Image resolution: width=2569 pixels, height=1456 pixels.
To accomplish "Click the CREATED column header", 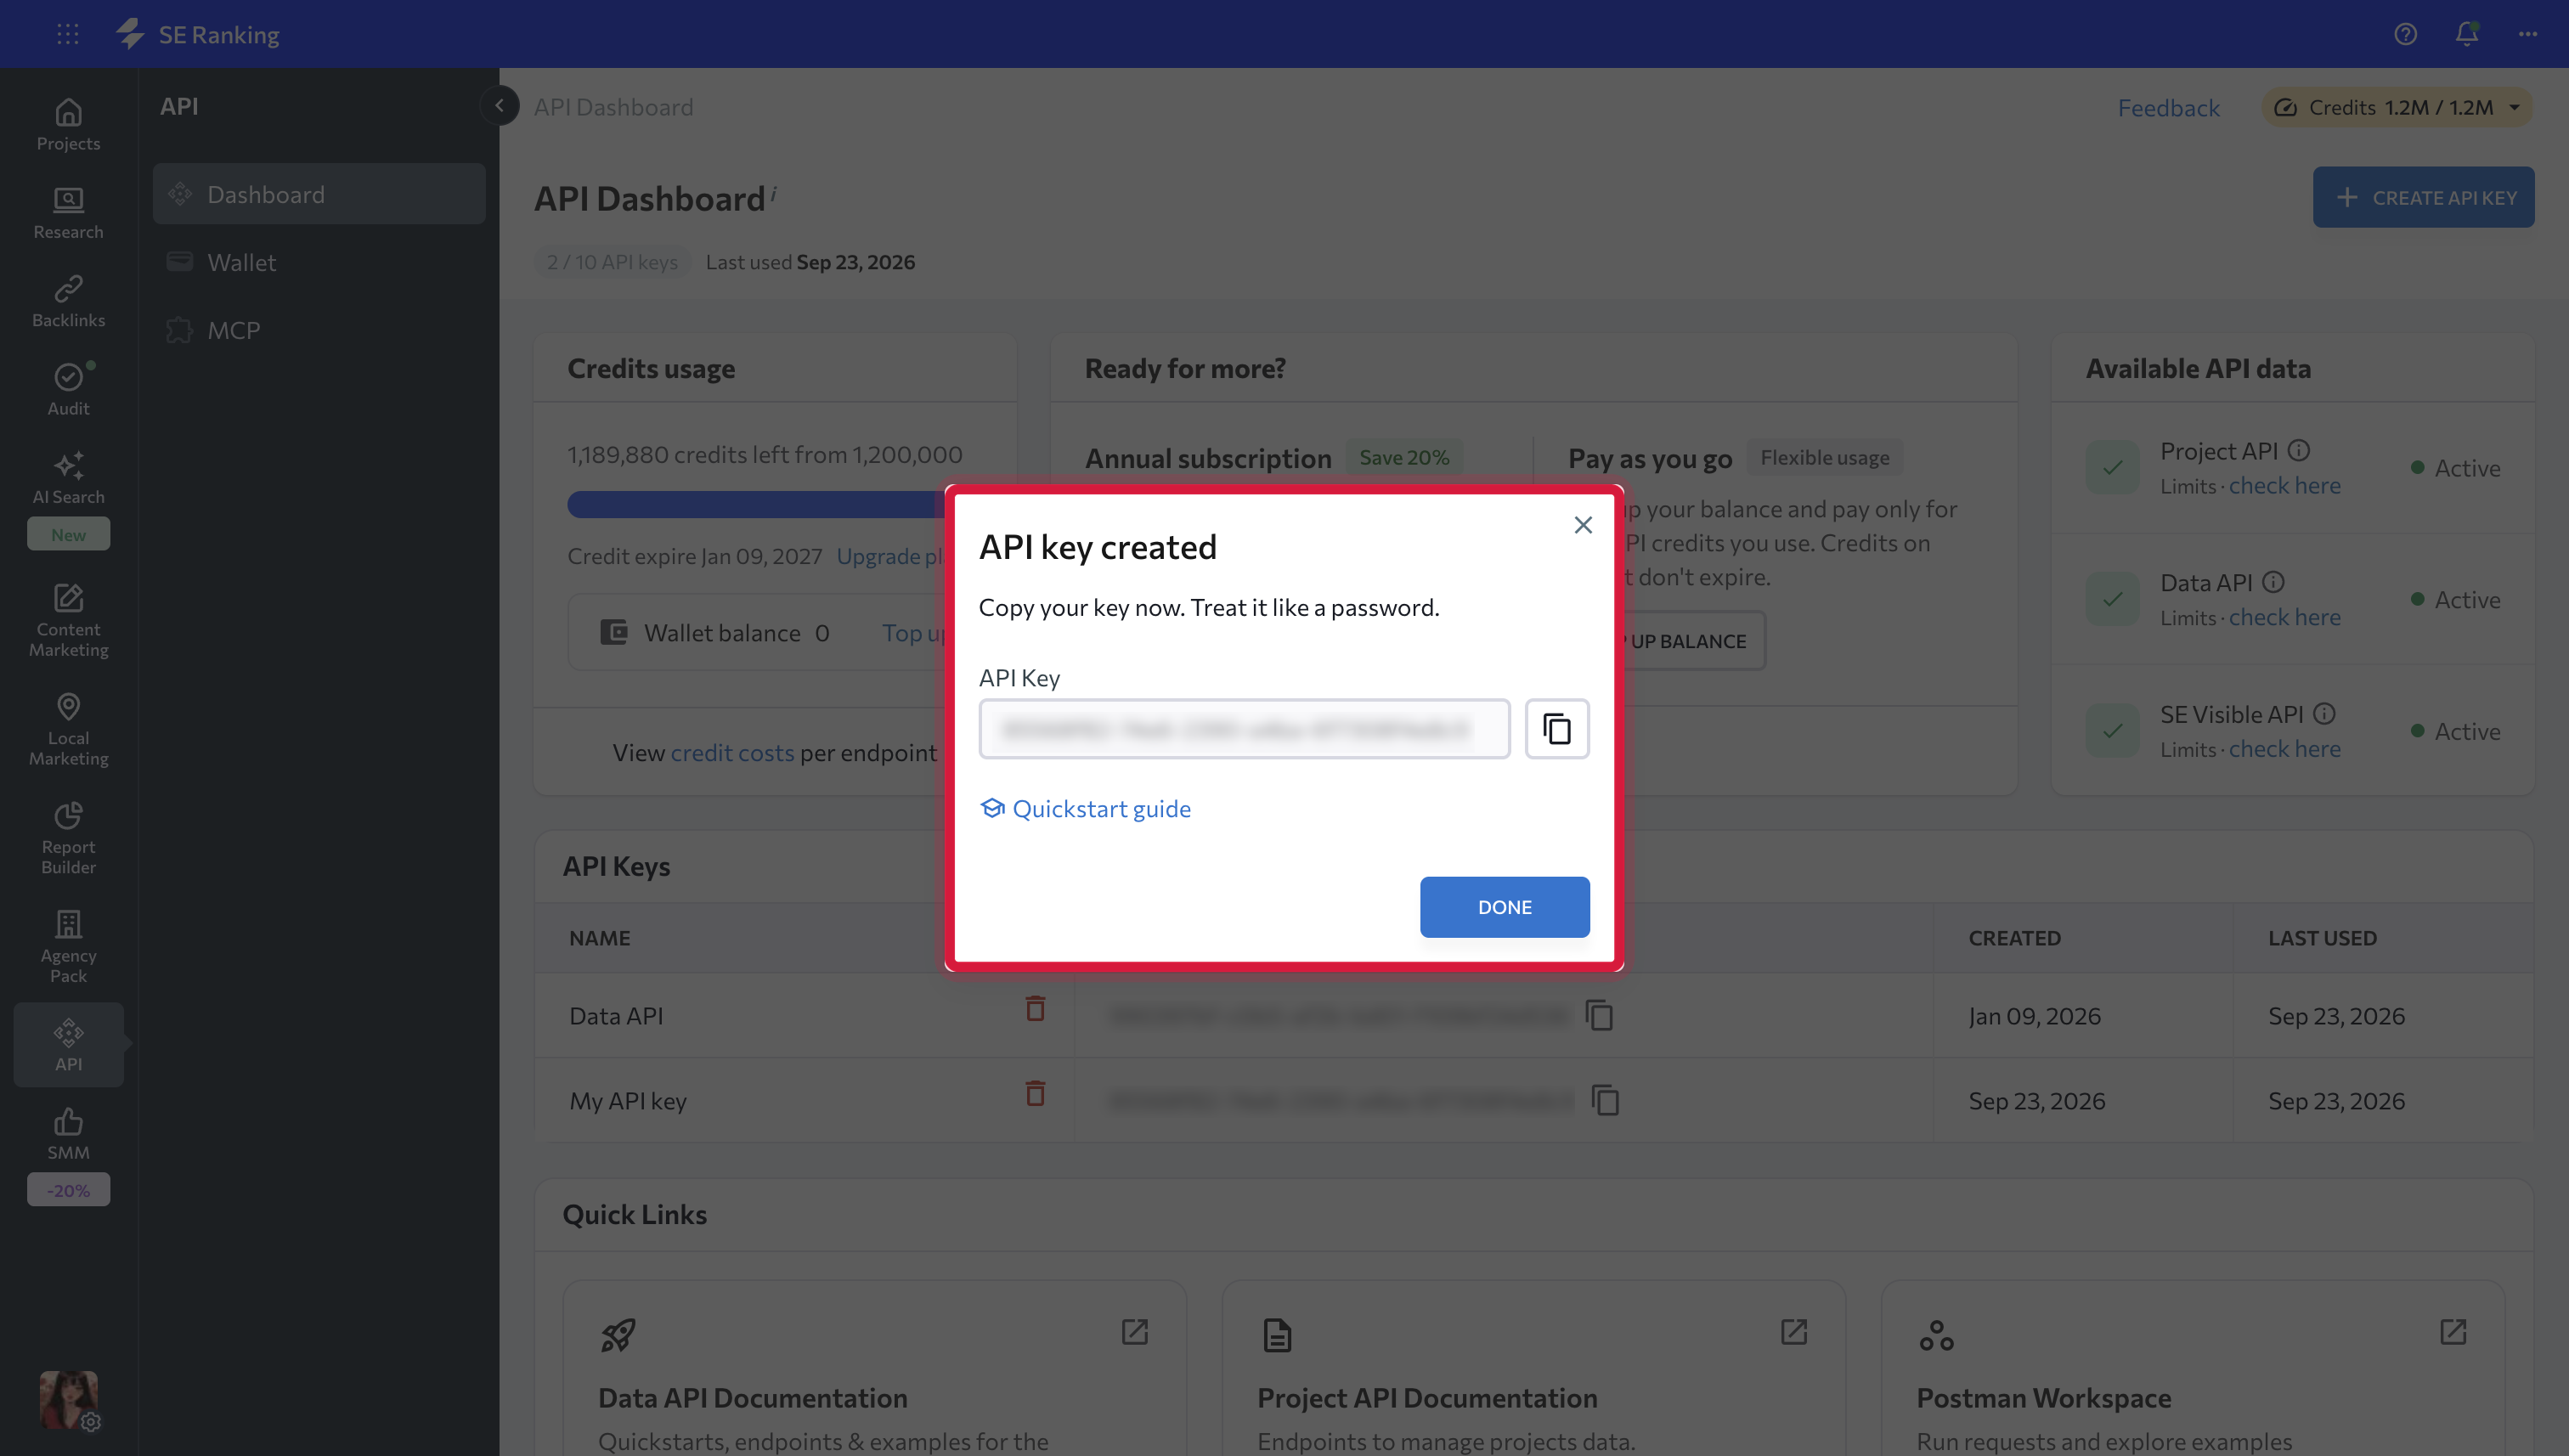I will pyautogui.click(x=2014, y=938).
